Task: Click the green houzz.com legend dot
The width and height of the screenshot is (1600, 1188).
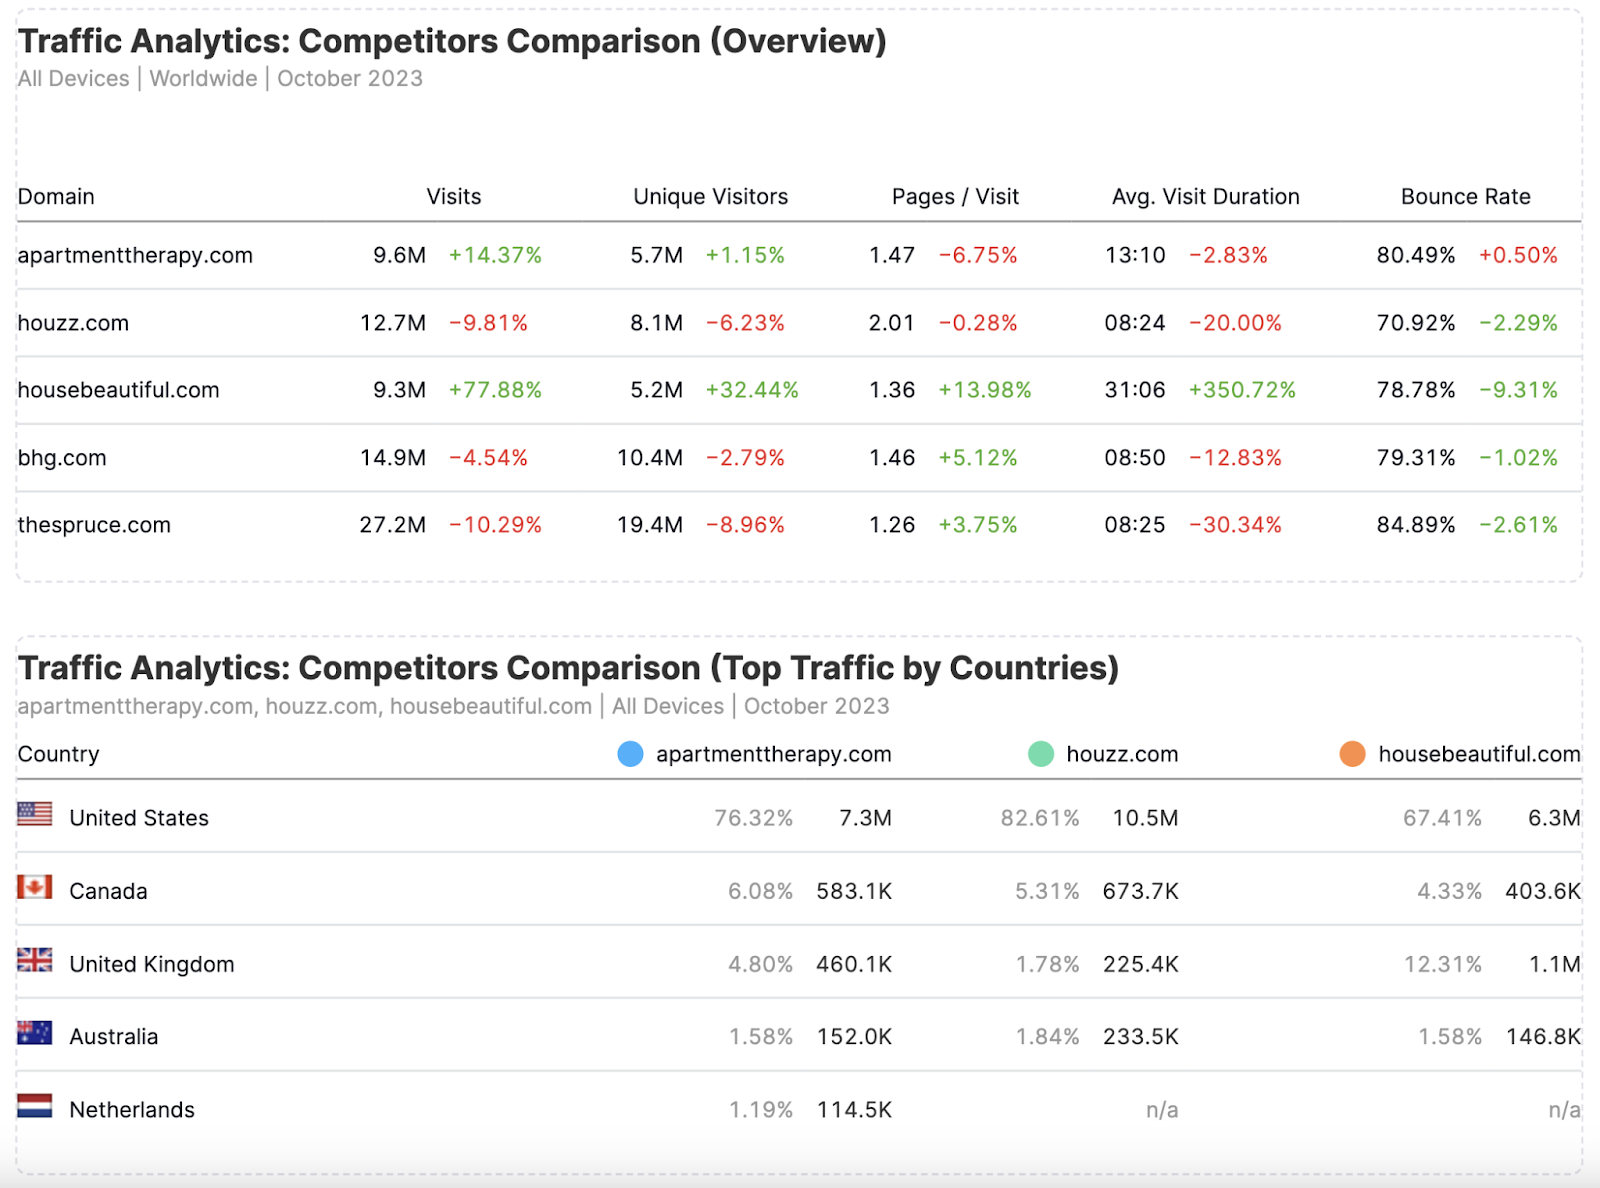Action: (1041, 754)
